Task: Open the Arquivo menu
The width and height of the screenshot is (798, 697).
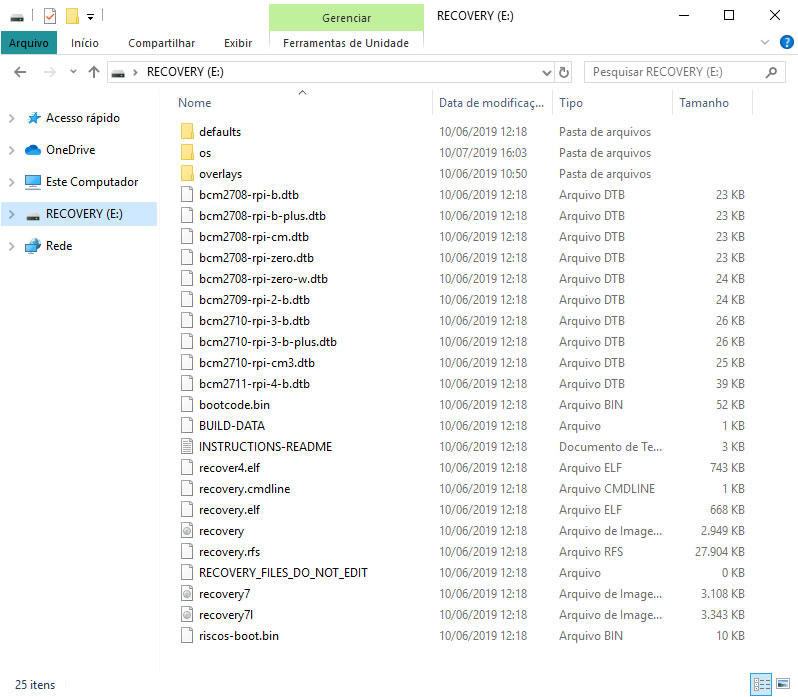Action: [28, 43]
